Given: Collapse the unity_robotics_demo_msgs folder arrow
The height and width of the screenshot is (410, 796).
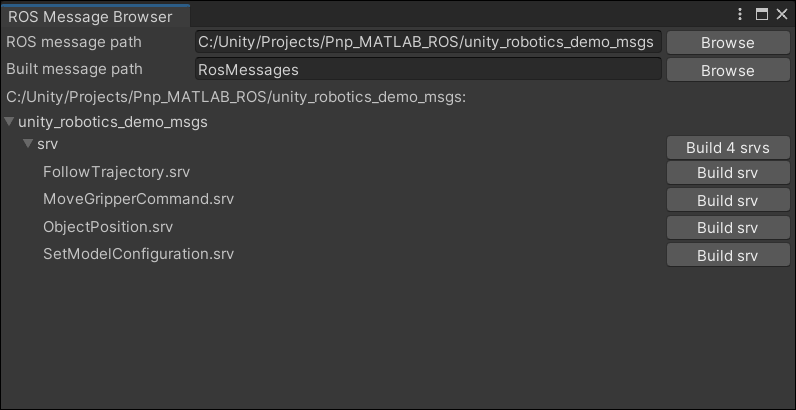Looking at the screenshot, I should [x=9, y=122].
